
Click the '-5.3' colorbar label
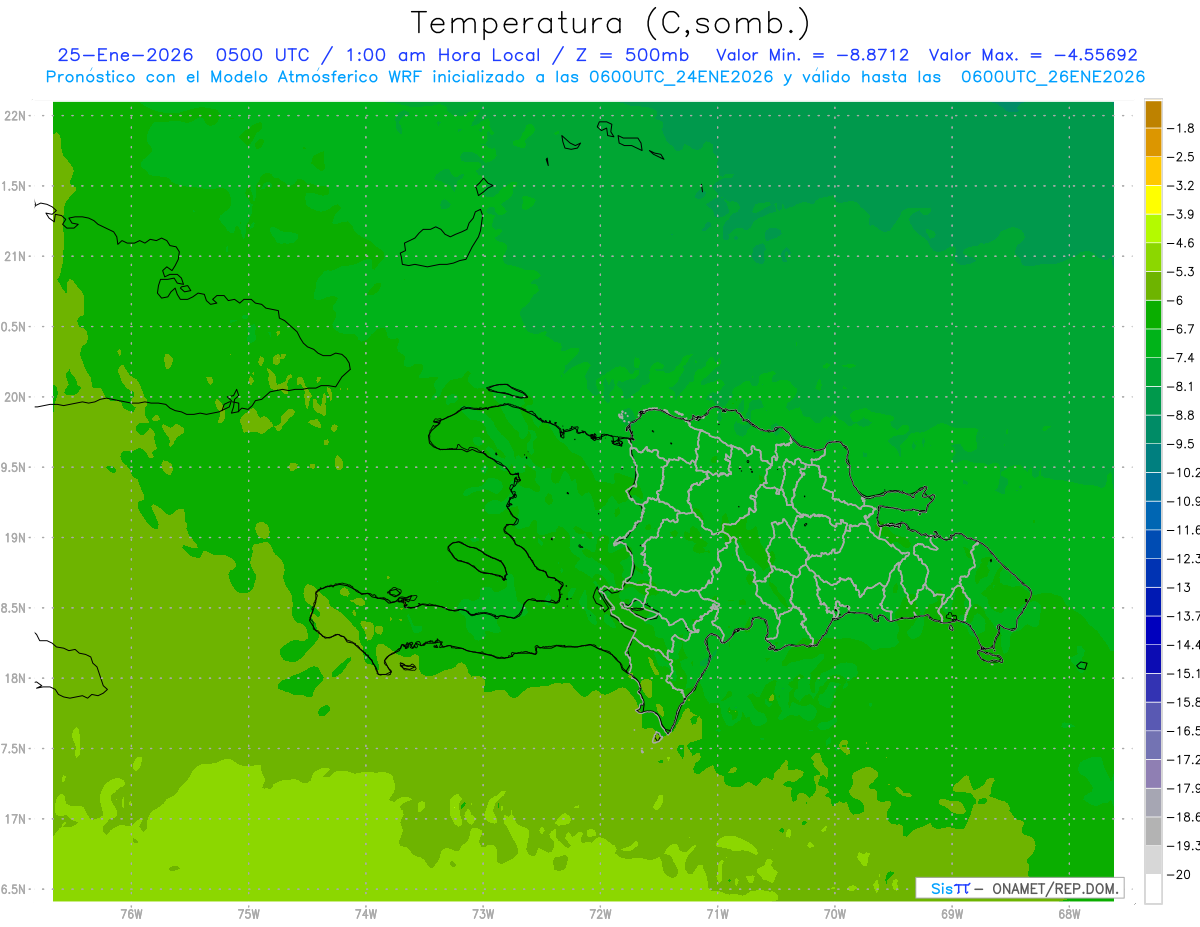coord(1181,272)
